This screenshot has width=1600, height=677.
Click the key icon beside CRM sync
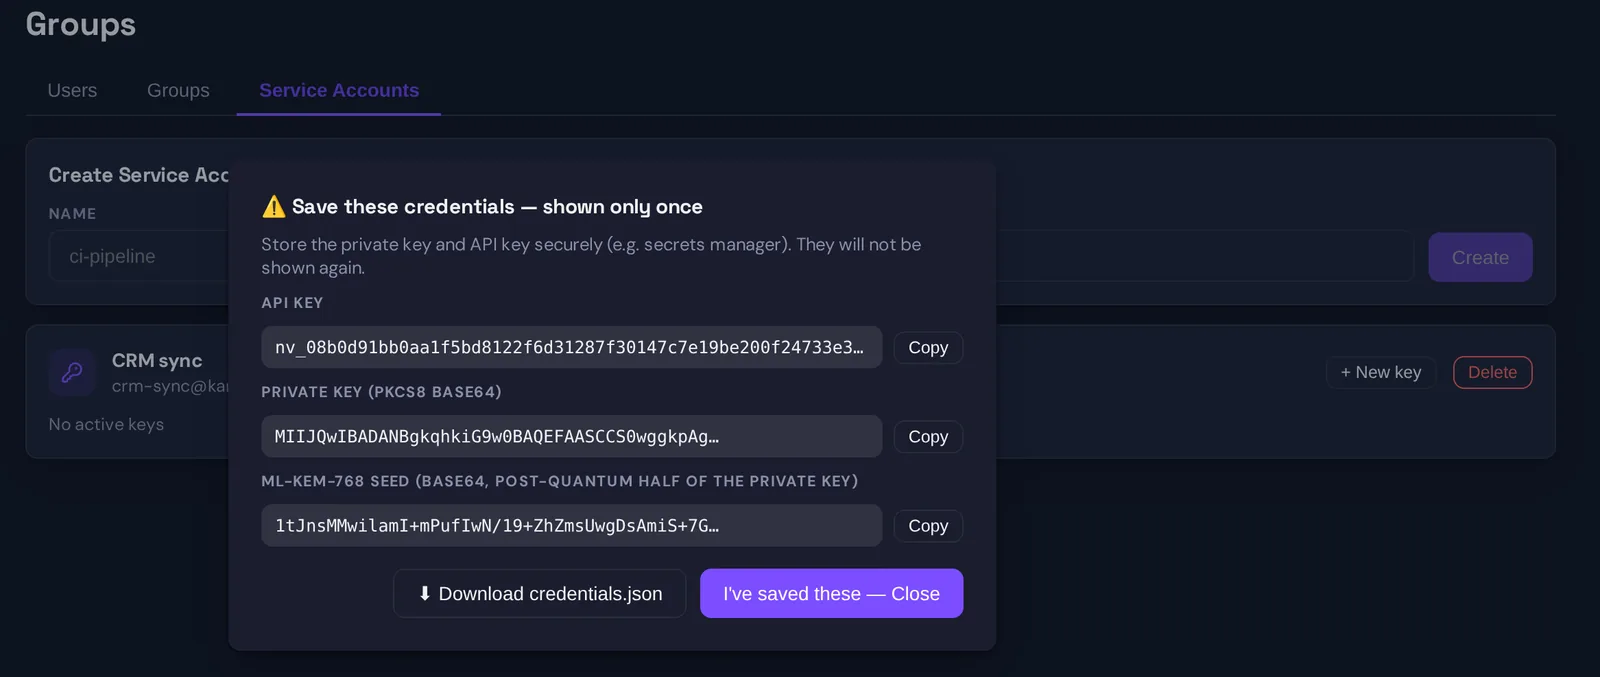[x=72, y=372]
